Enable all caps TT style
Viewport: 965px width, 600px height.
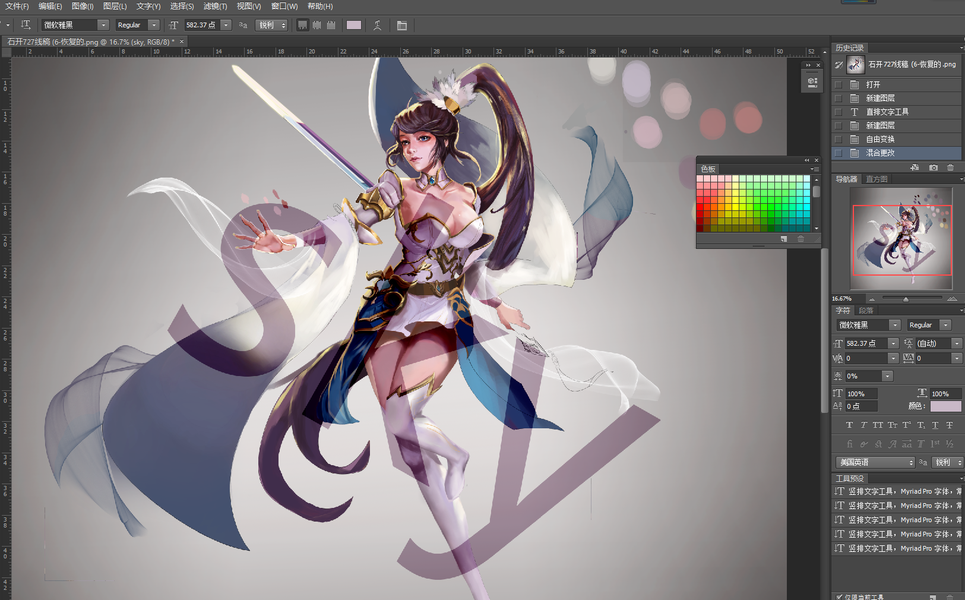point(878,425)
